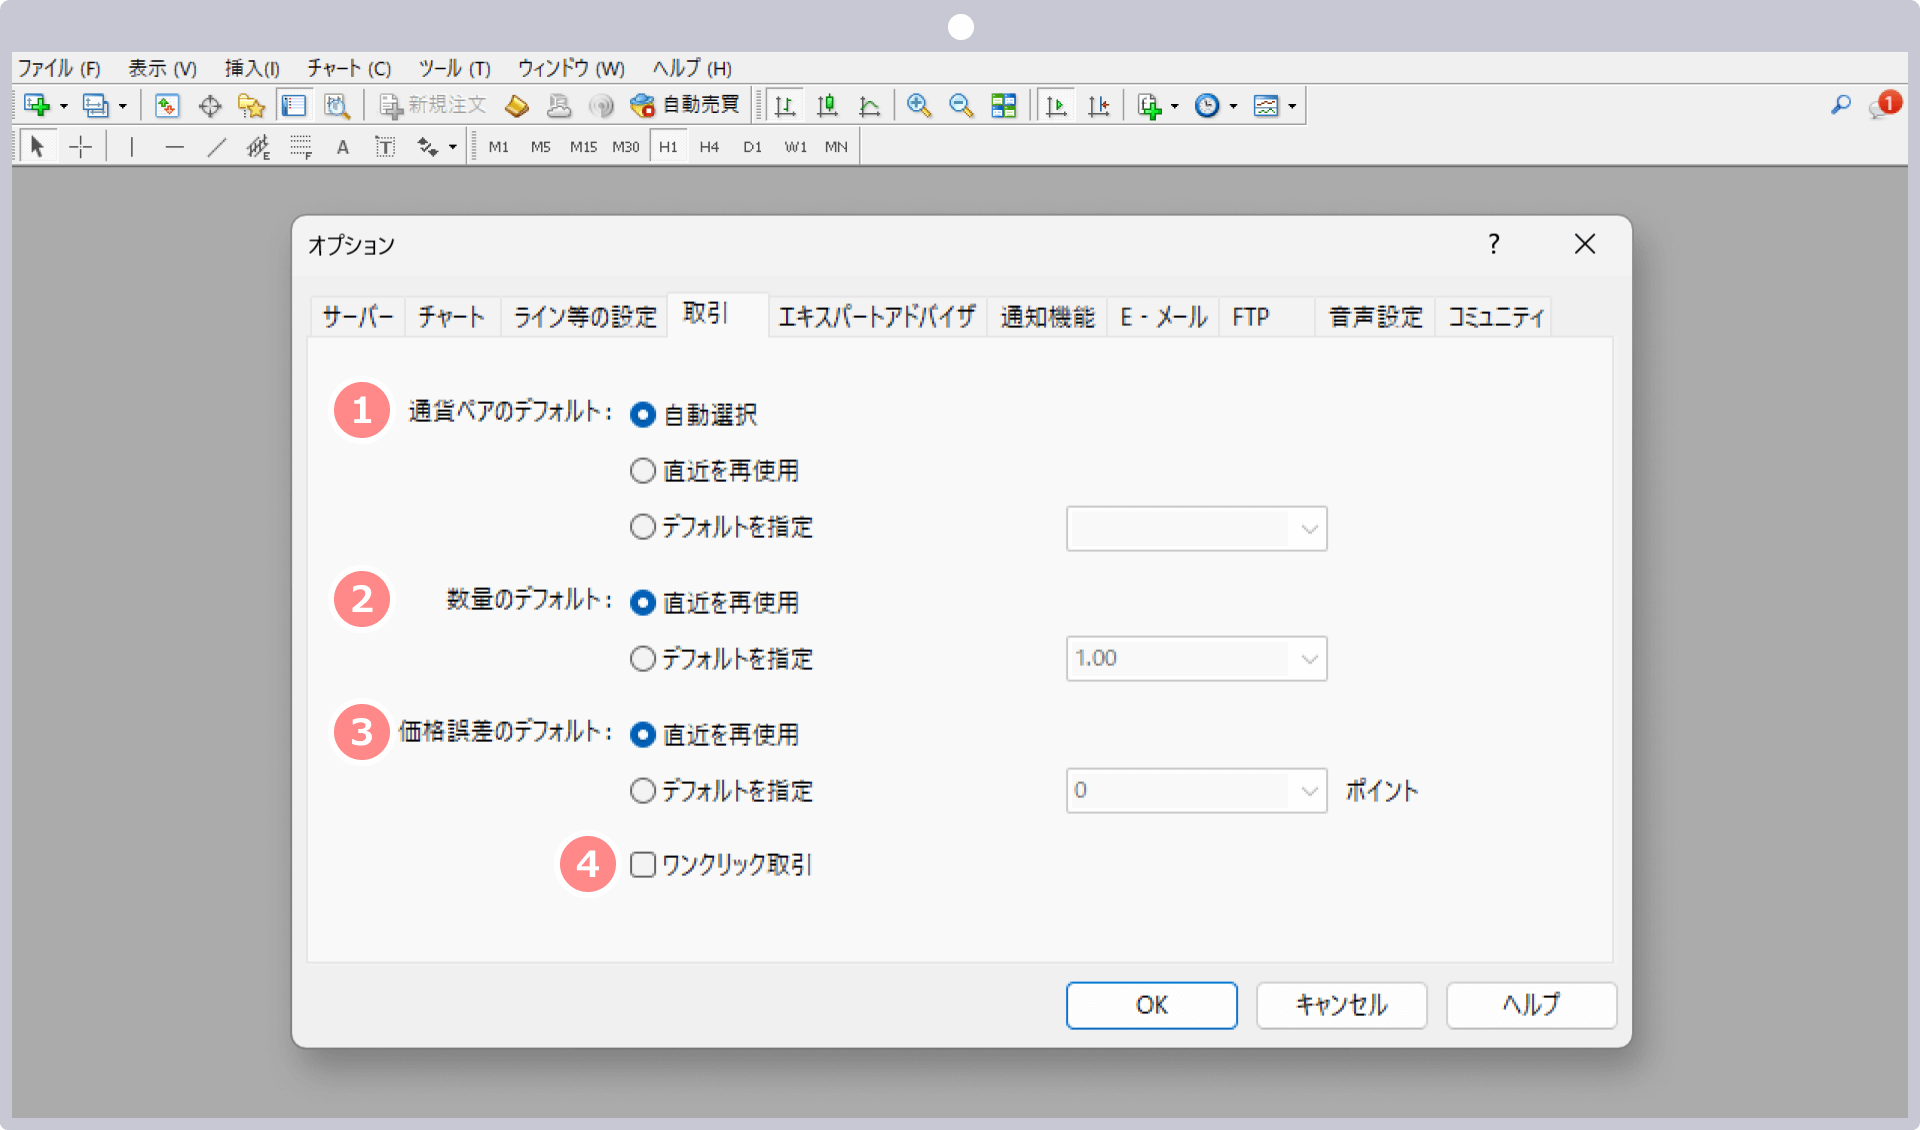Switch to M15 timeframe
This screenshot has height=1130, width=1920.
point(583,147)
